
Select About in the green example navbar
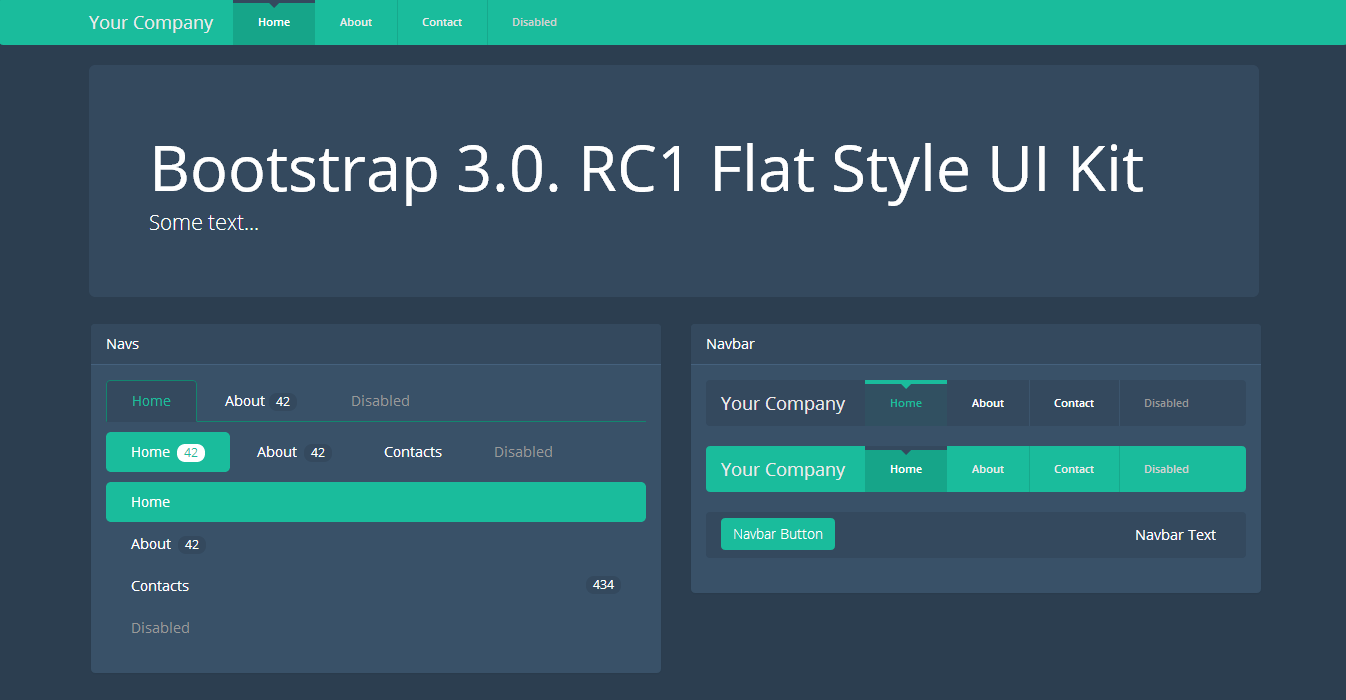988,470
